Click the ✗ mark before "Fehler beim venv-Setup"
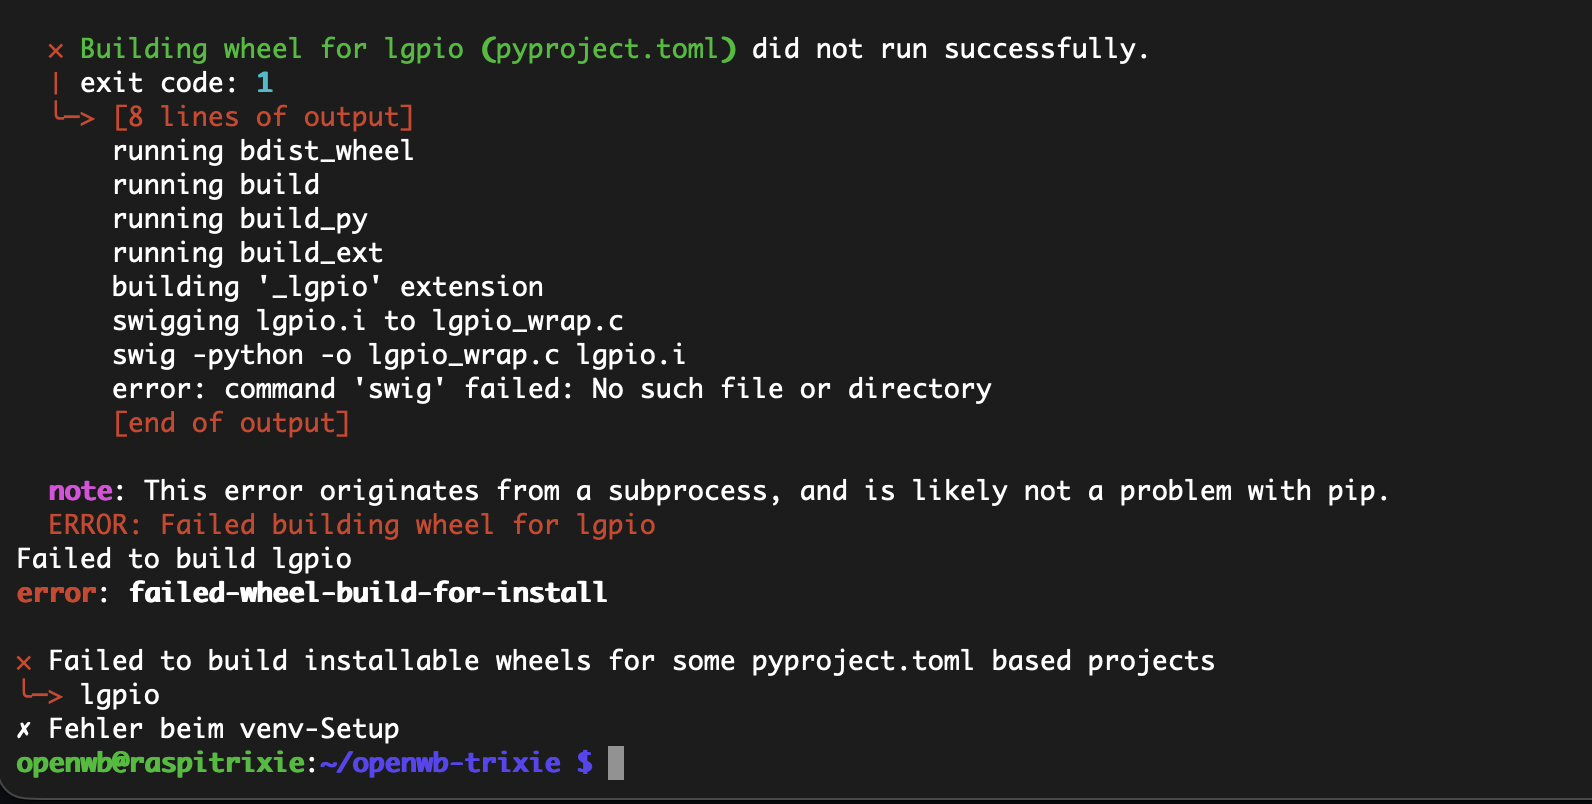The image size is (1592, 804). [x=24, y=729]
